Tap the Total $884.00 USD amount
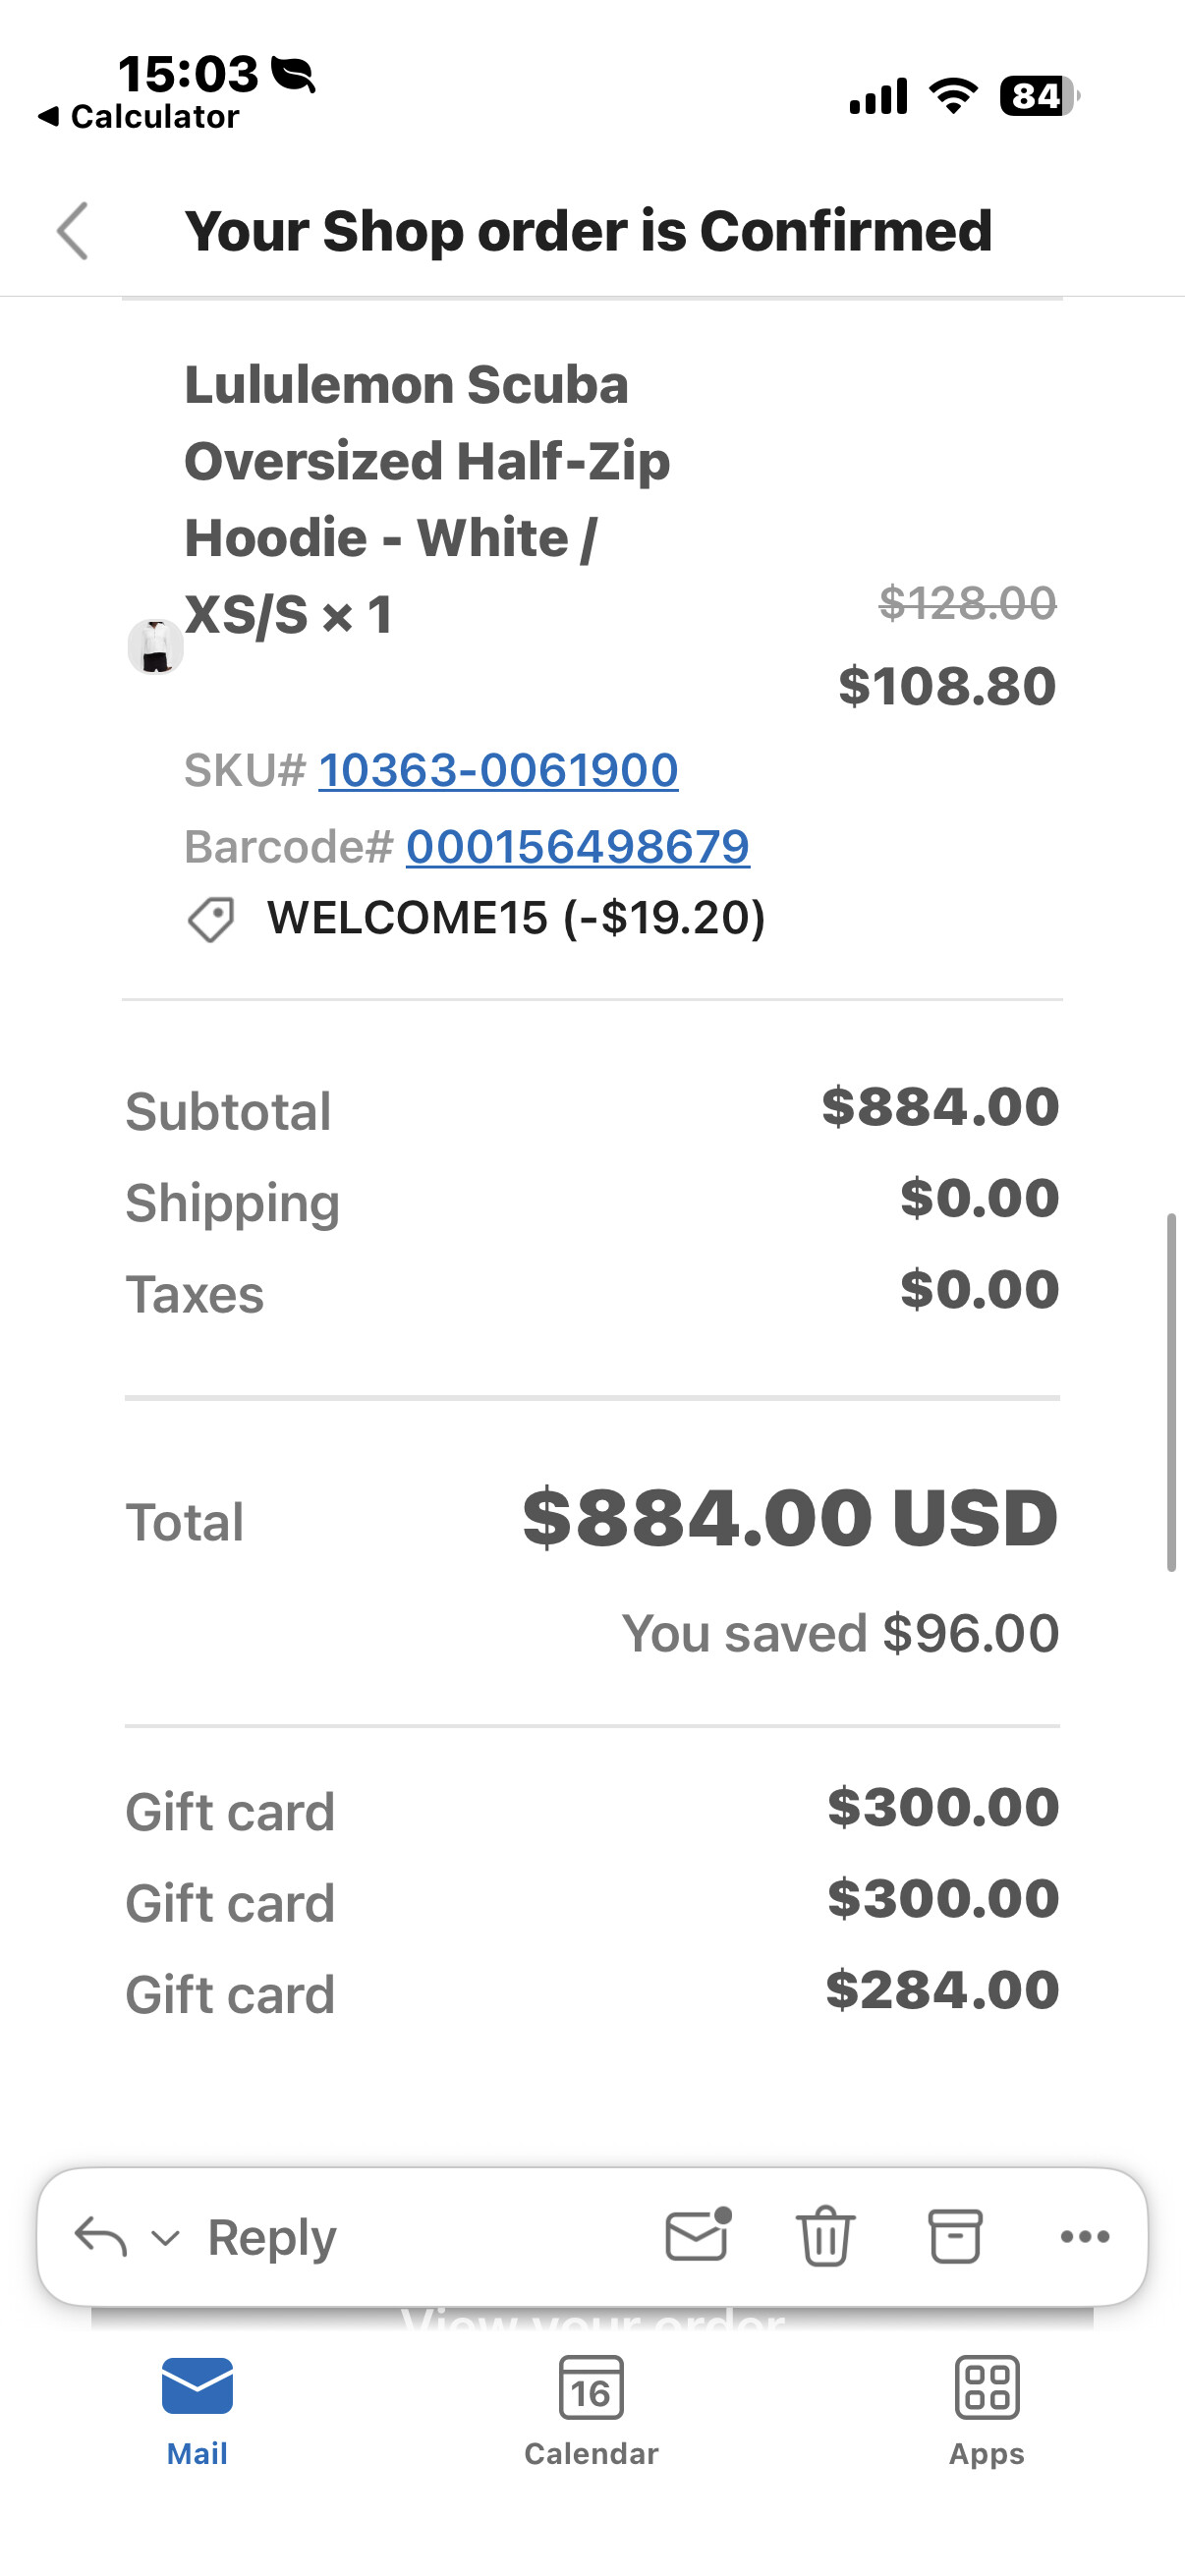 pos(789,1518)
